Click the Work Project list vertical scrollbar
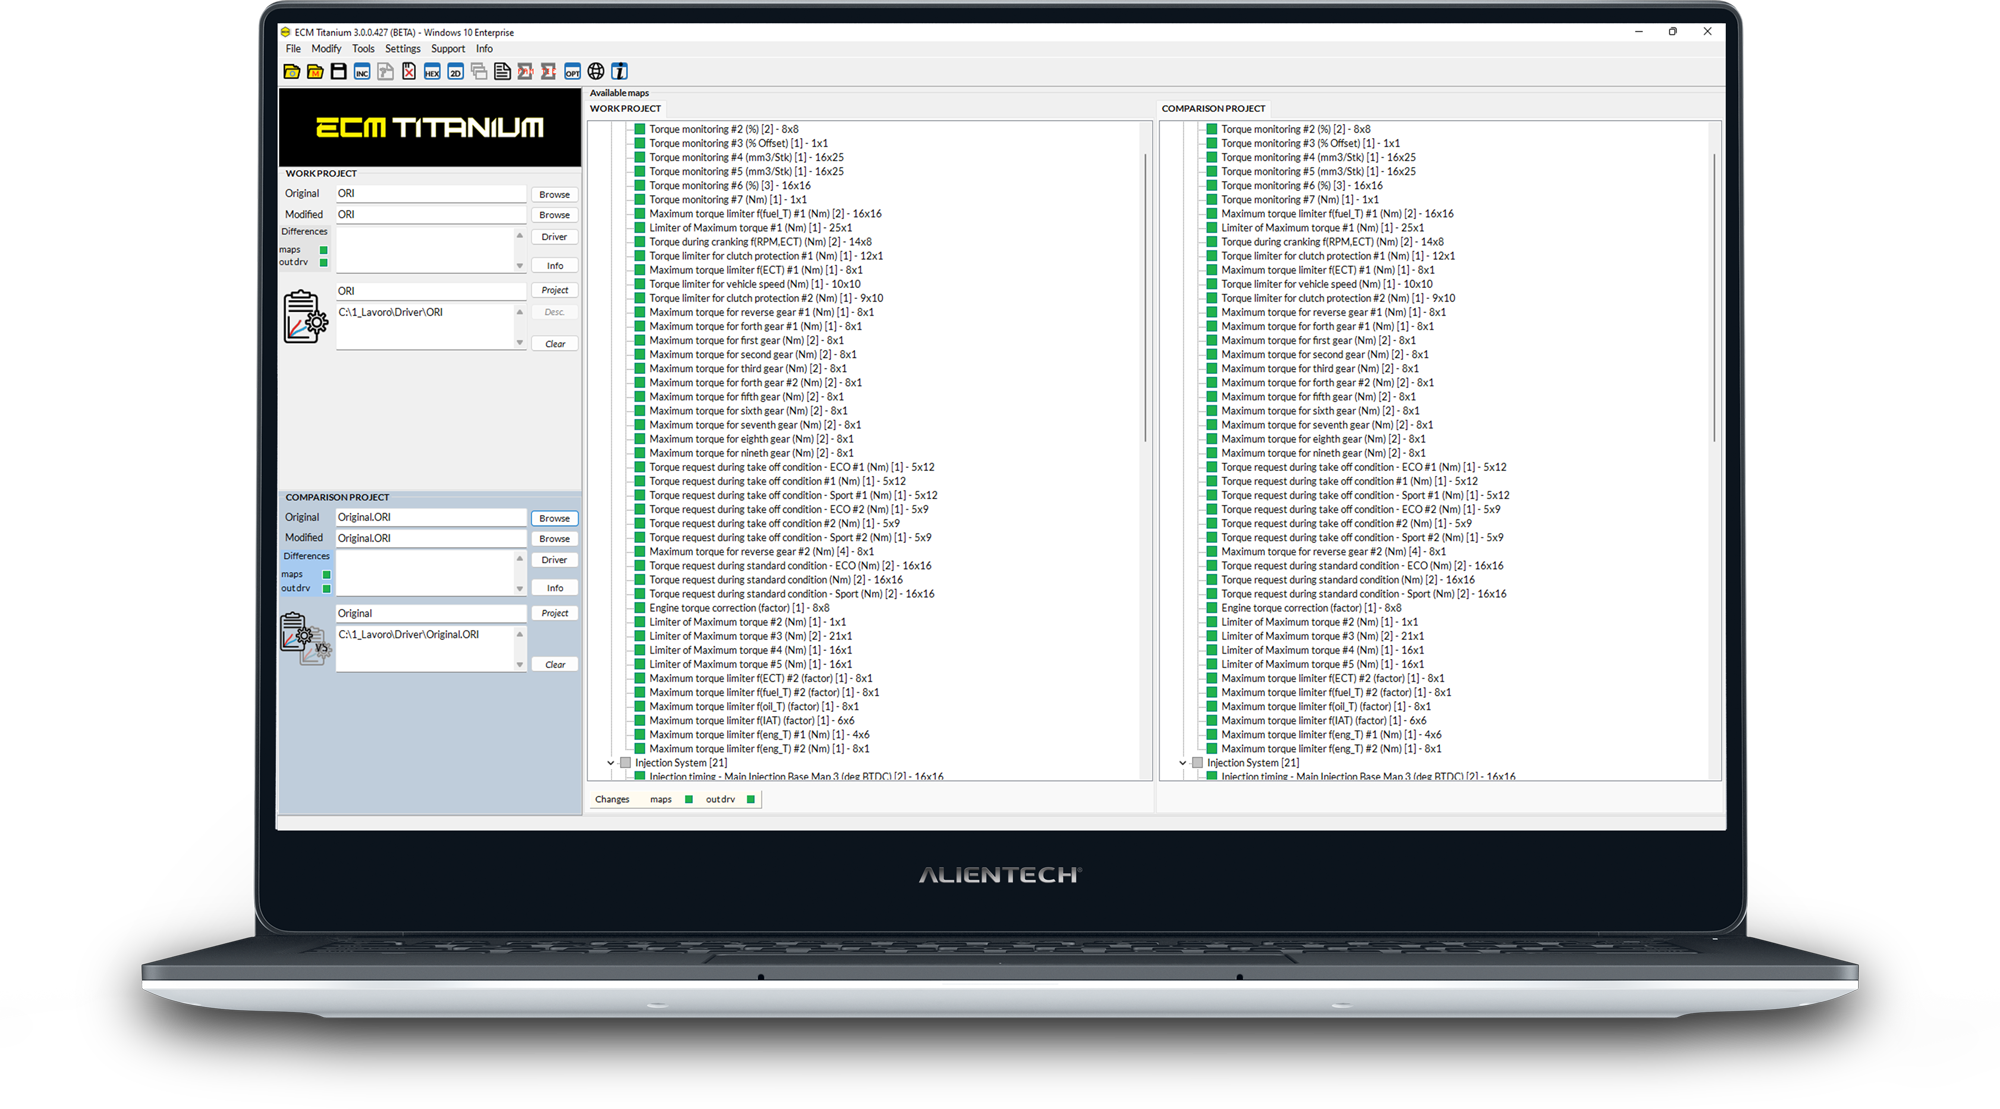Image resolution: width=2000 pixels, height=1109 pixels. click(1145, 298)
